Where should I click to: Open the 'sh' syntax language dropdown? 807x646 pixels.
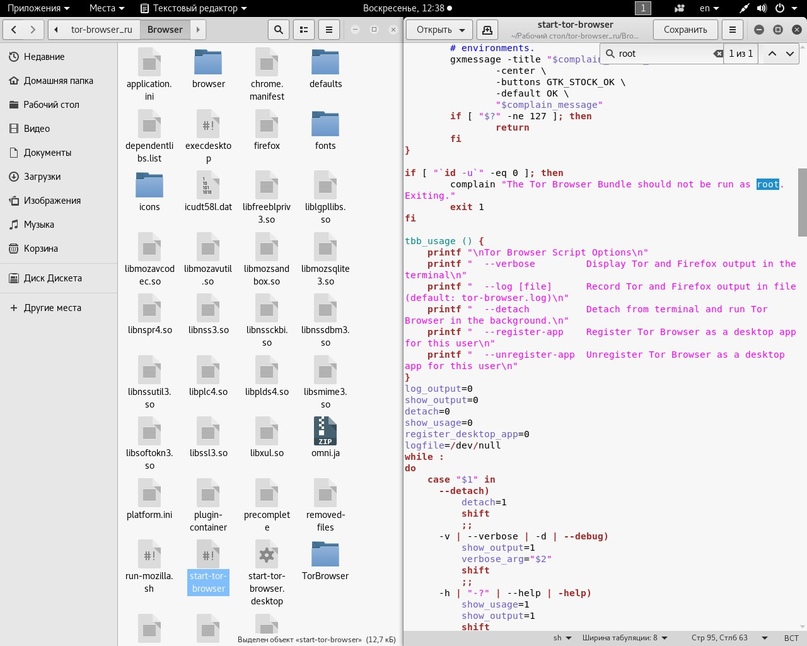click(562, 638)
